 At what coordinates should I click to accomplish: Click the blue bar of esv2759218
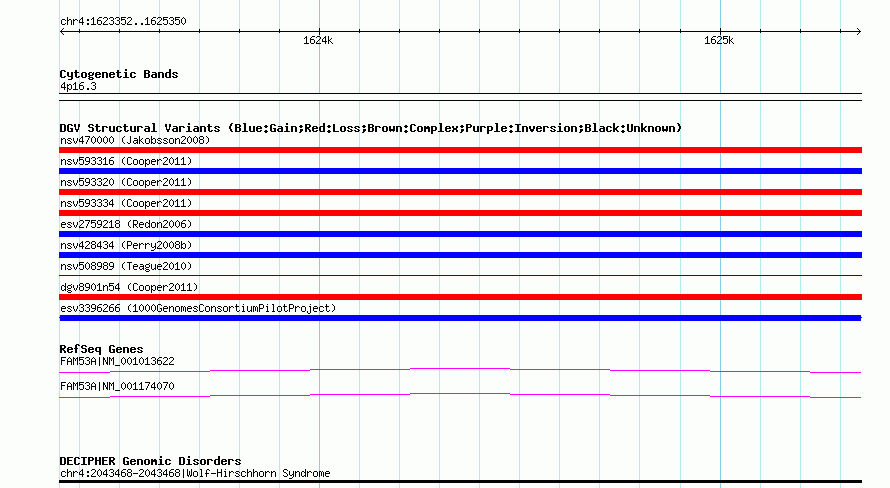(460, 234)
